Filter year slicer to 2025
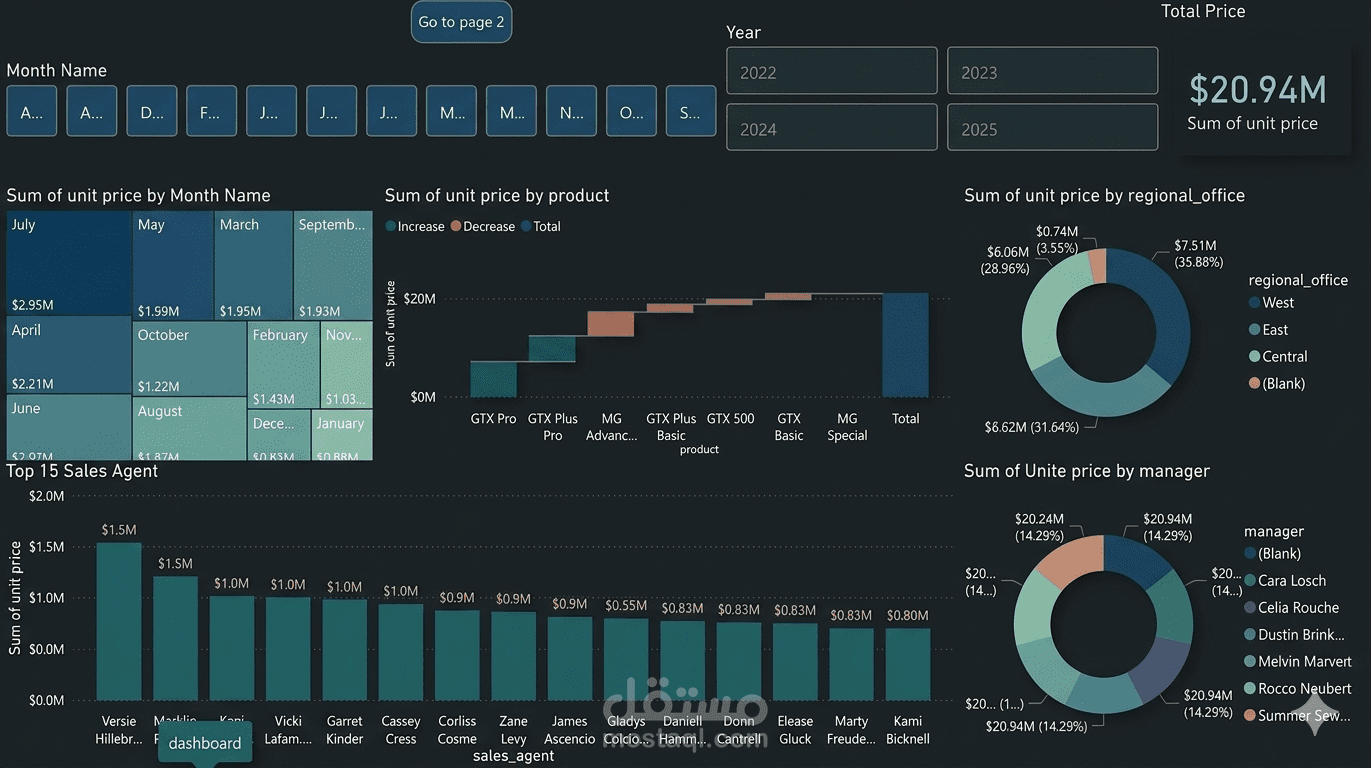1371x768 pixels. point(1052,128)
